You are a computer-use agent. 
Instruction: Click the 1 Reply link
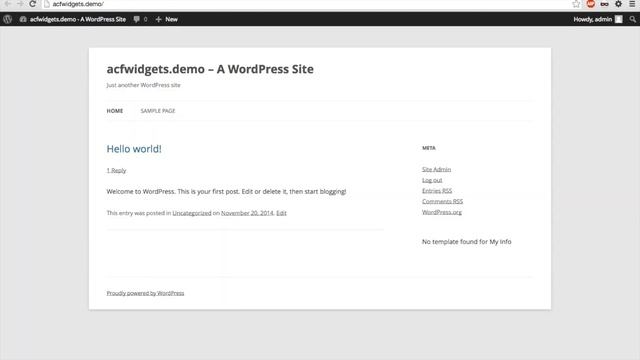click(116, 170)
